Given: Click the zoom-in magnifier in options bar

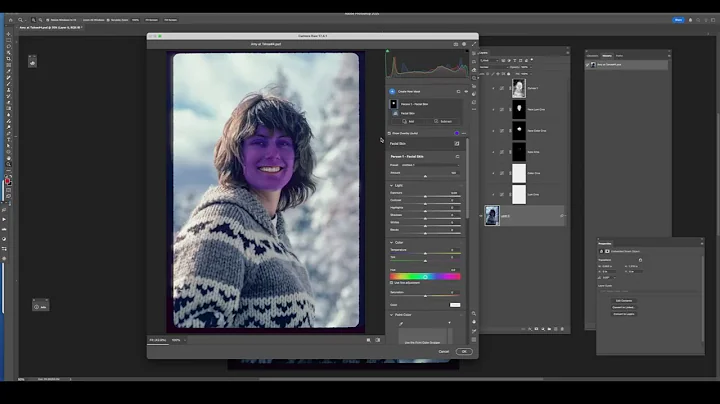Looking at the screenshot, I should coord(34,20).
